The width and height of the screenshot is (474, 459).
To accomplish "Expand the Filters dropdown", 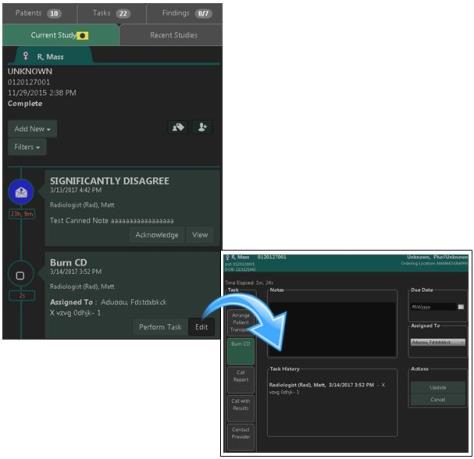I will [x=27, y=147].
